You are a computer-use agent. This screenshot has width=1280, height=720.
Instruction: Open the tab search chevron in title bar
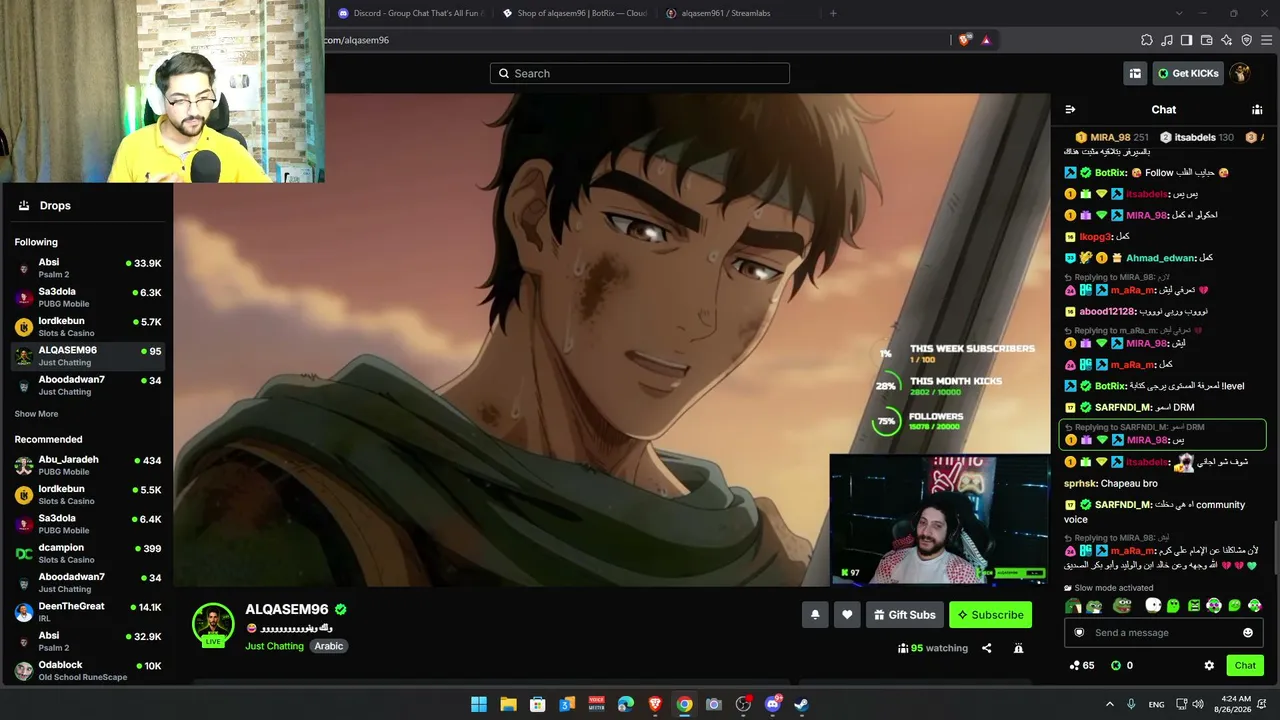tap(1180, 13)
